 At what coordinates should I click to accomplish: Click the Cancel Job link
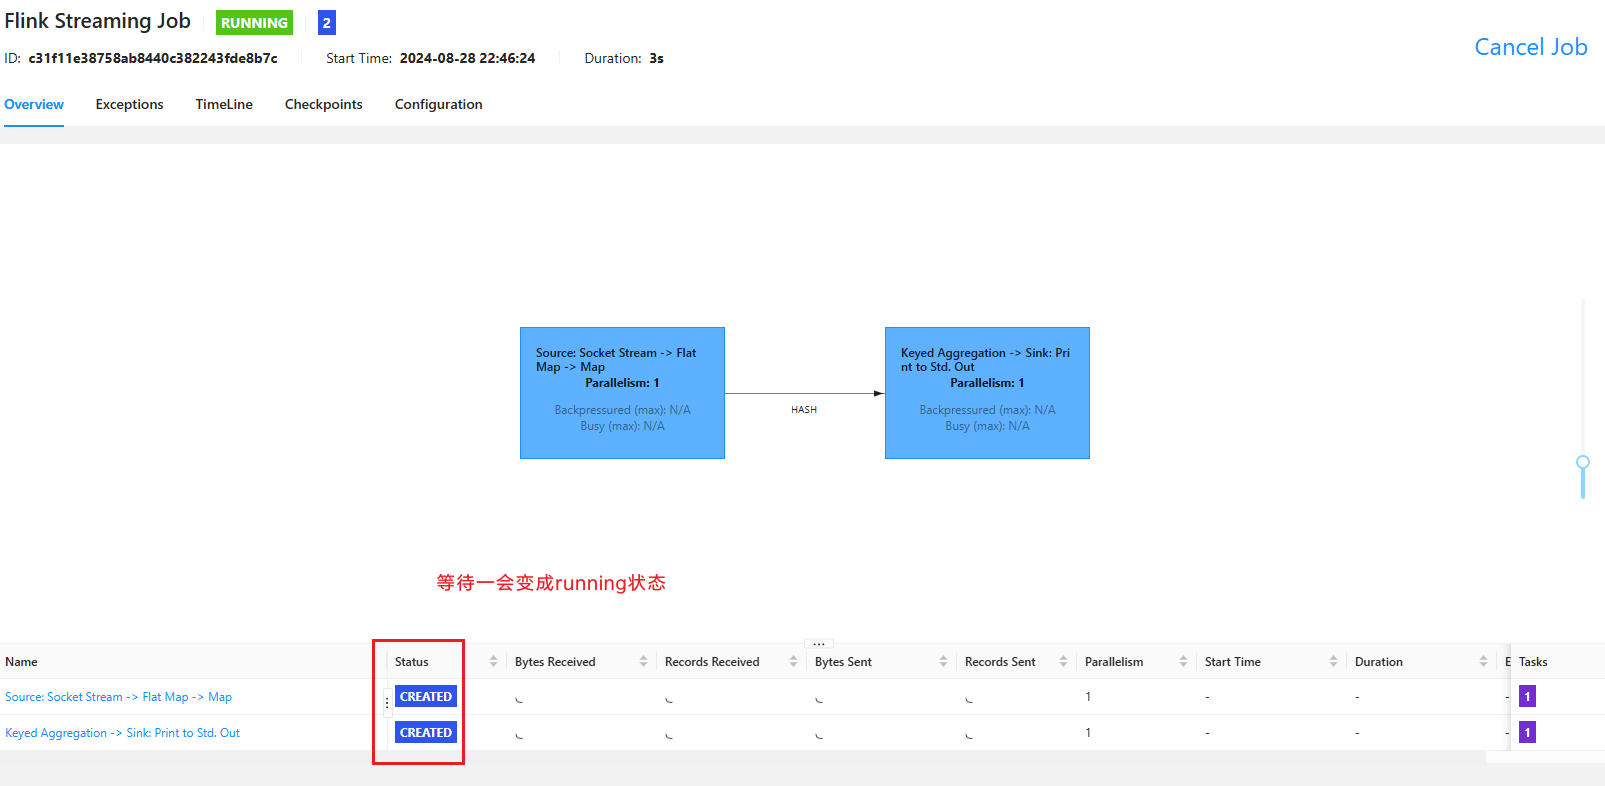(1531, 47)
